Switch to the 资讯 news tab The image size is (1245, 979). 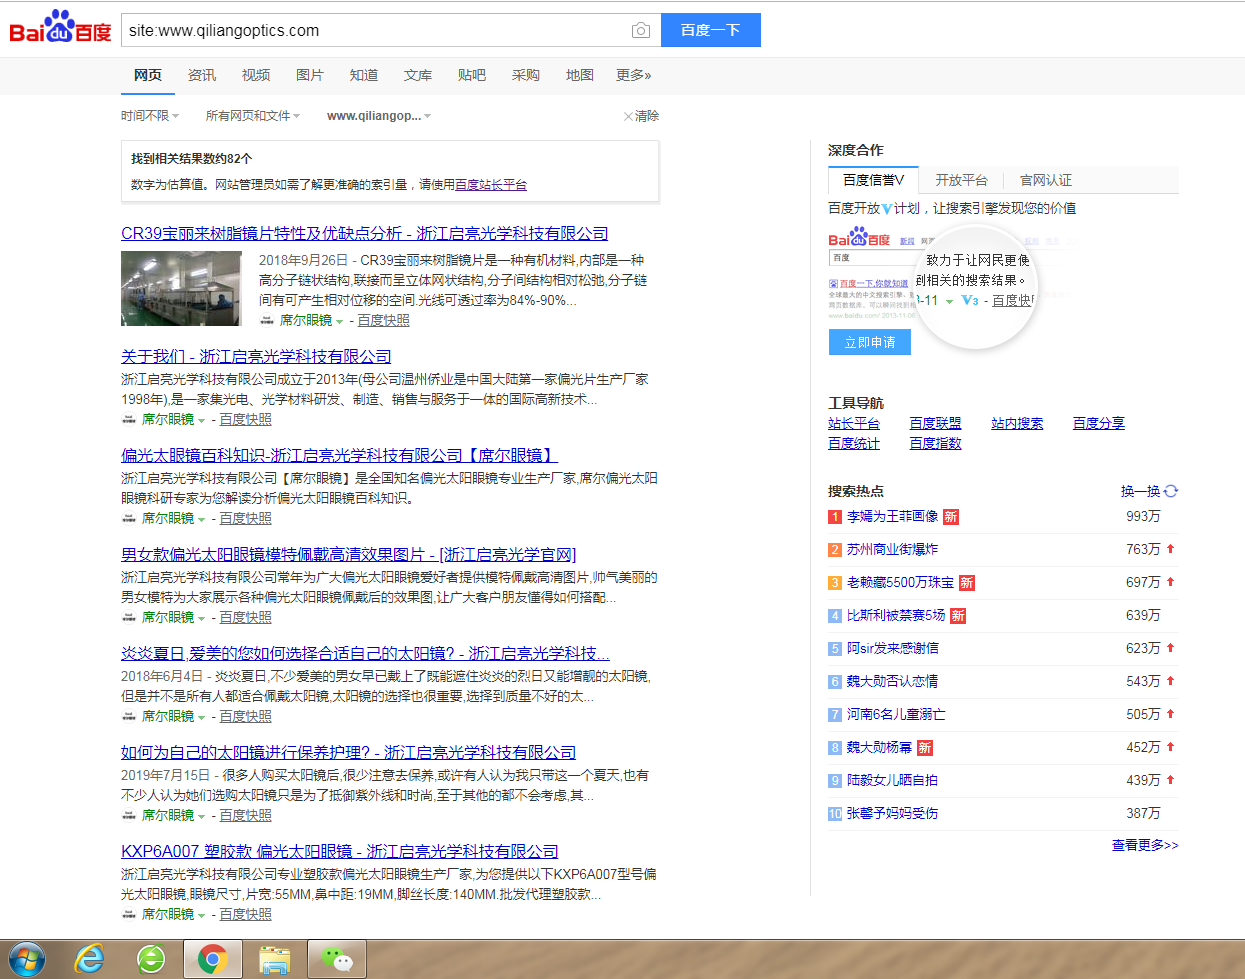point(202,75)
